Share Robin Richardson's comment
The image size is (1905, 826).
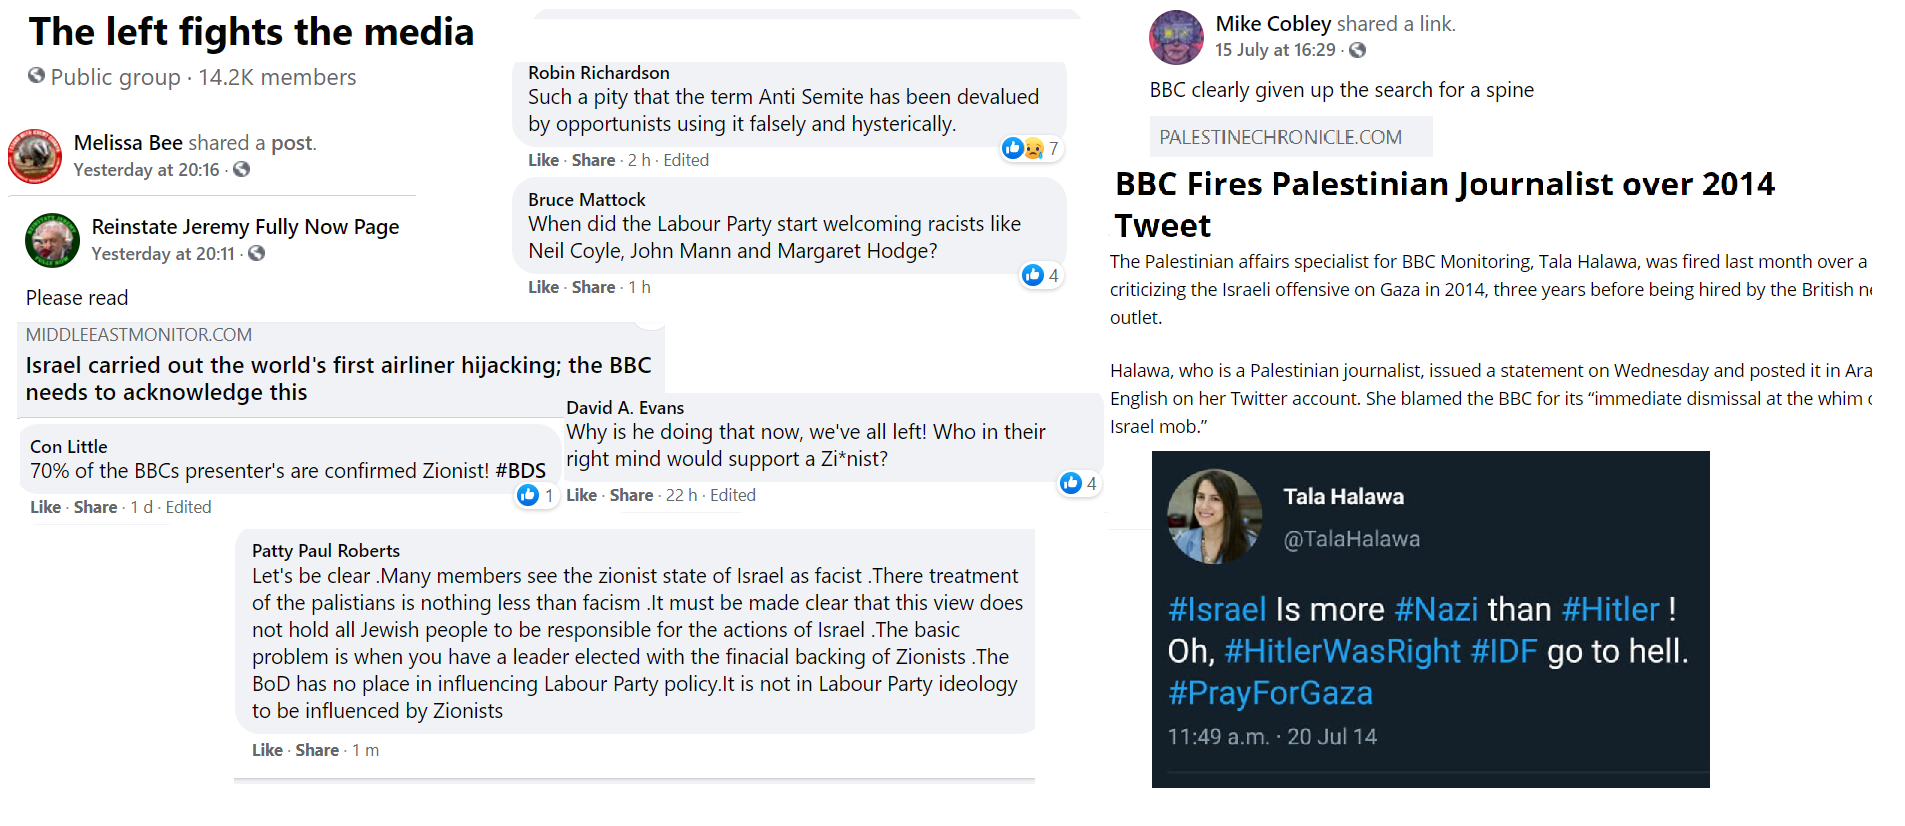[x=593, y=160]
